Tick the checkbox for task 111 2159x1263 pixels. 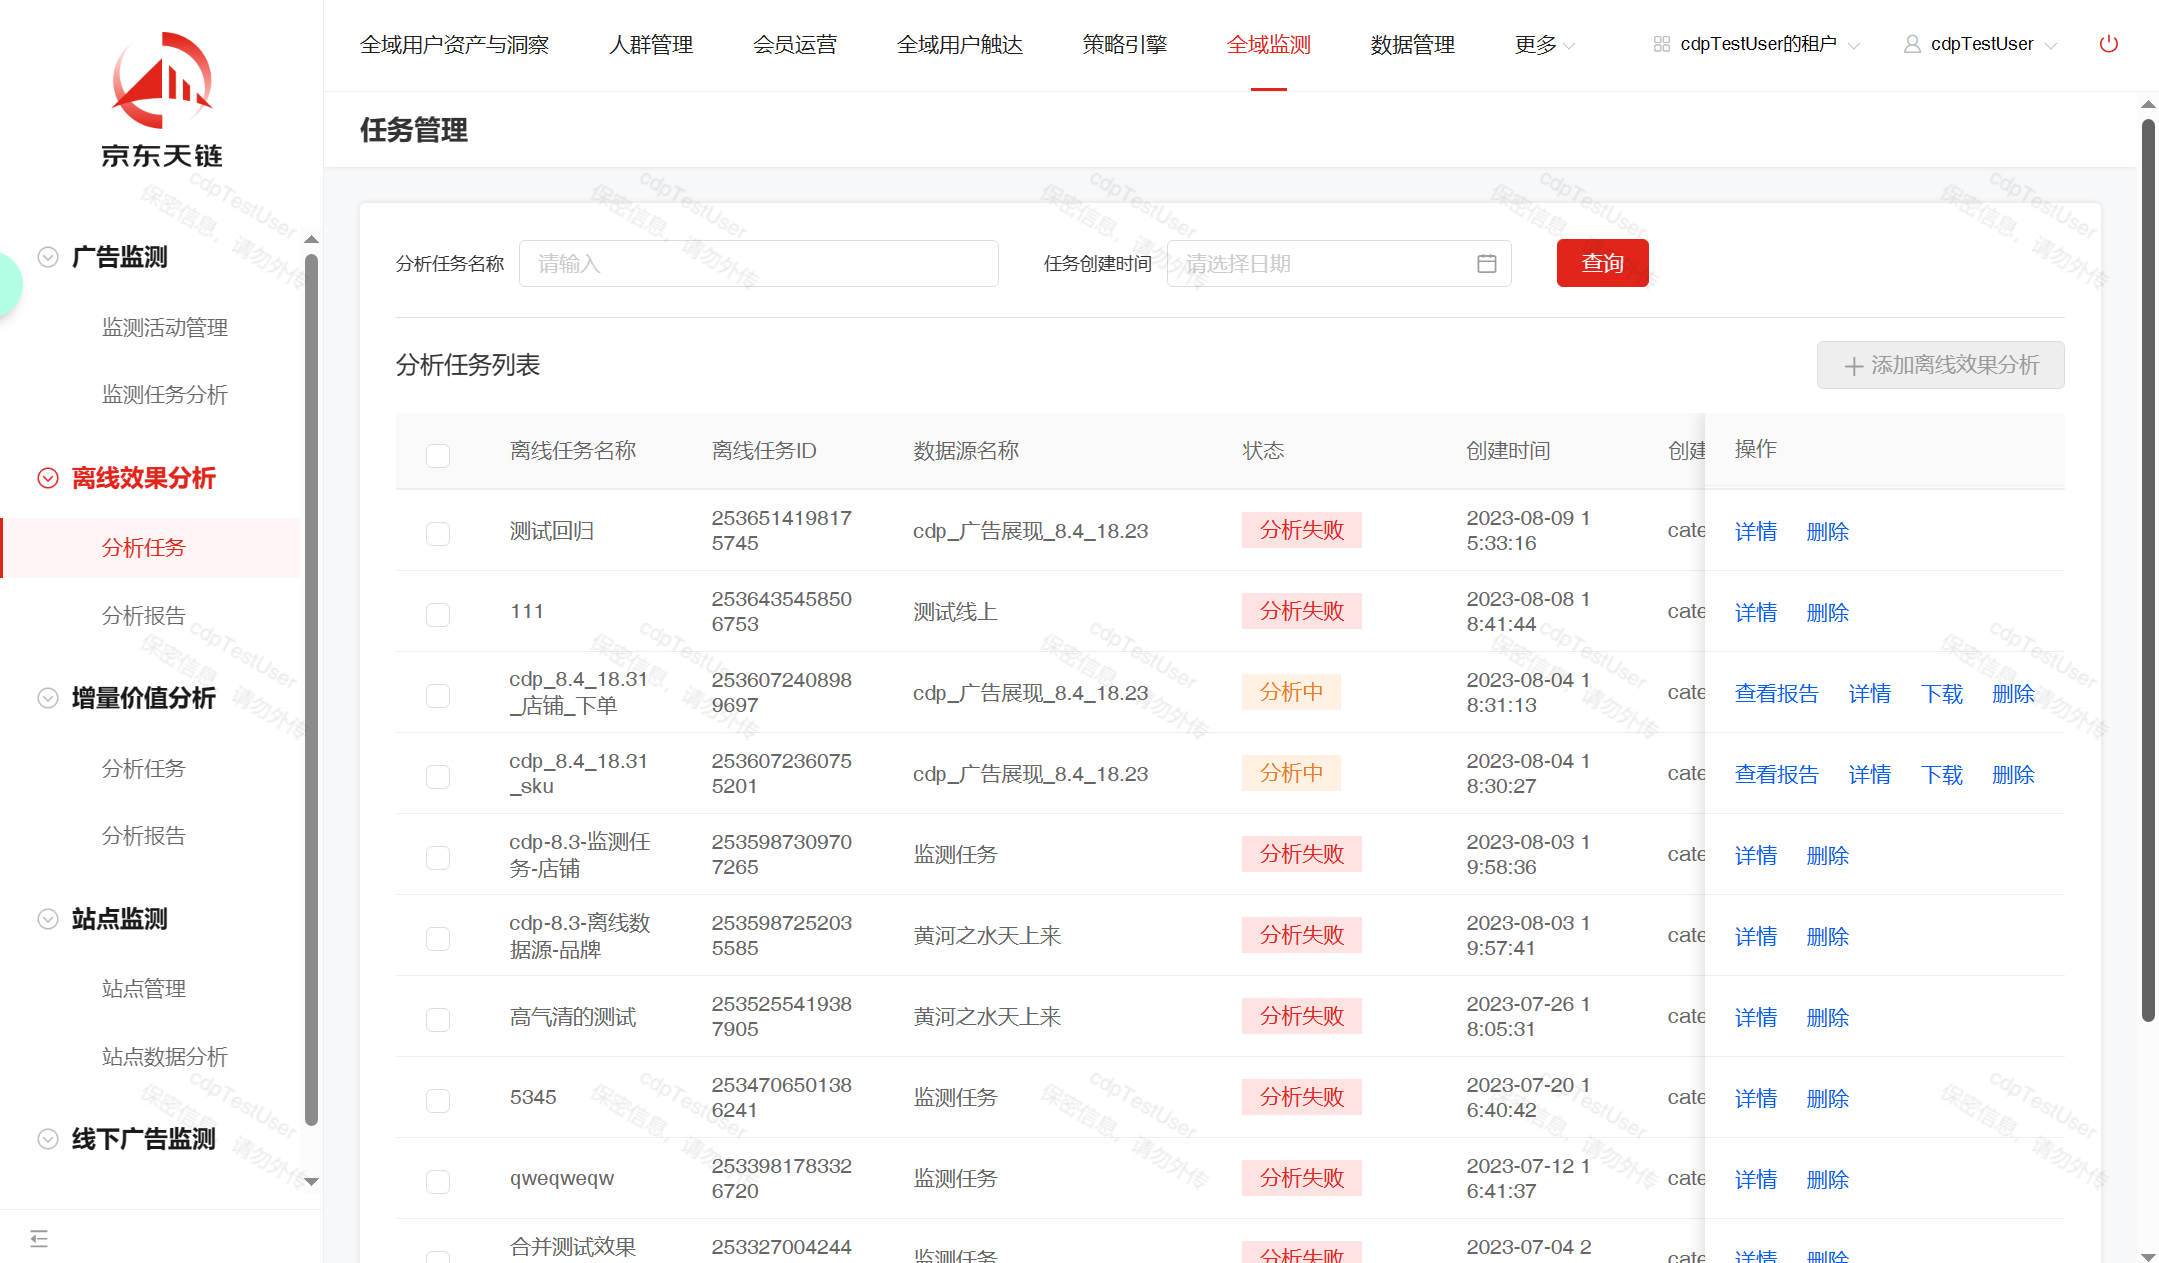click(x=438, y=615)
